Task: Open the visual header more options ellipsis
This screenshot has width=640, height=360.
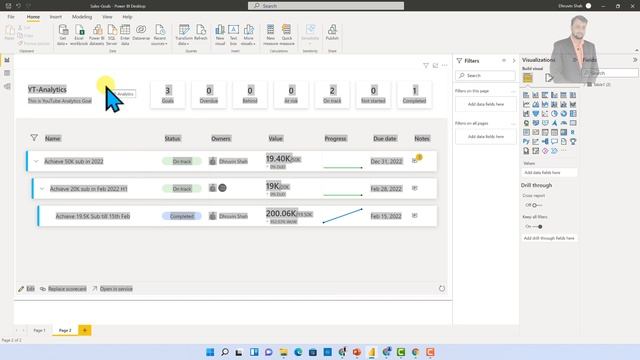Action: (x=444, y=65)
